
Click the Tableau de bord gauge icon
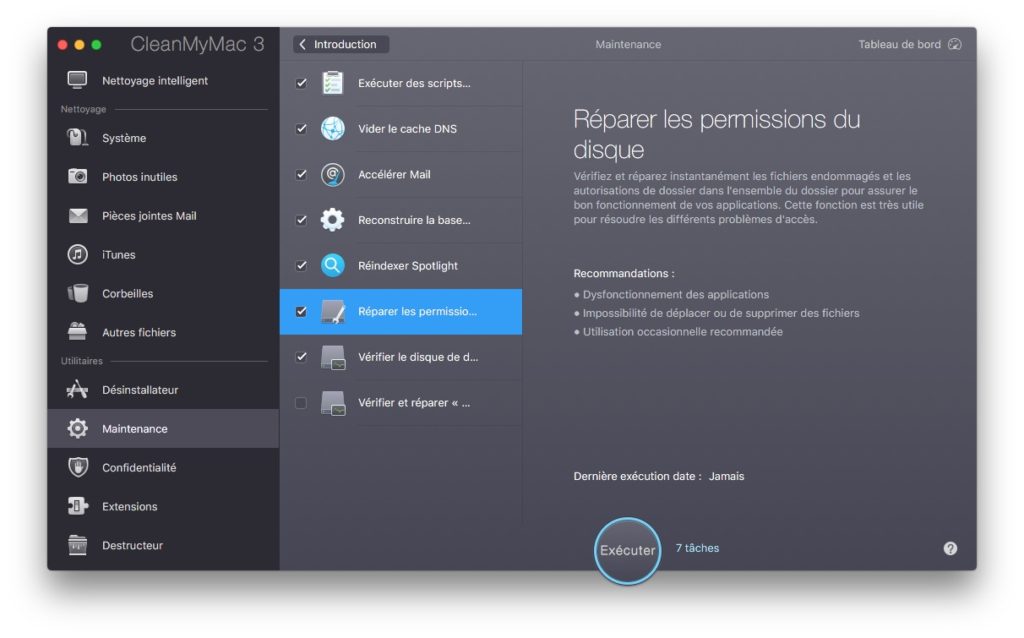(x=955, y=44)
